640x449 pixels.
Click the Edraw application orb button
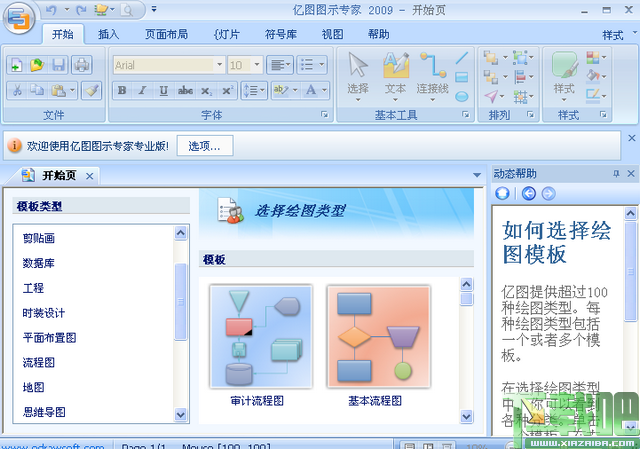click(18, 18)
